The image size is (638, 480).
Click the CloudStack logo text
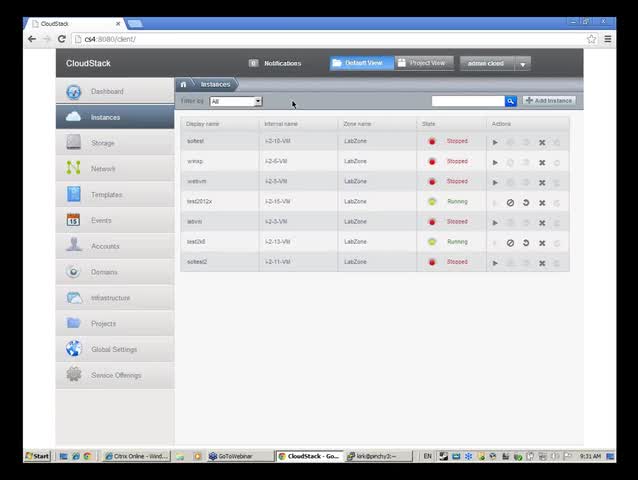(x=88, y=63)
